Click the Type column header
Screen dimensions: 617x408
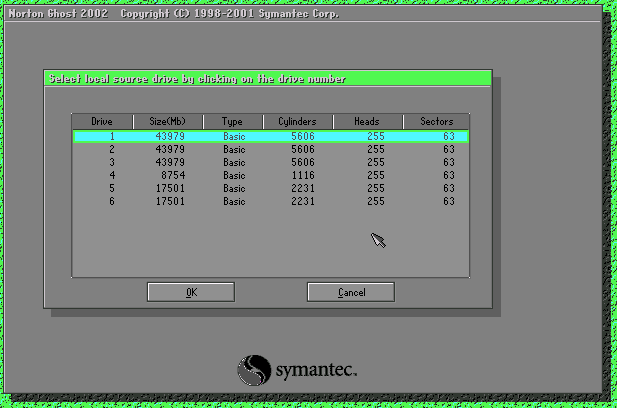pos(233,121)
